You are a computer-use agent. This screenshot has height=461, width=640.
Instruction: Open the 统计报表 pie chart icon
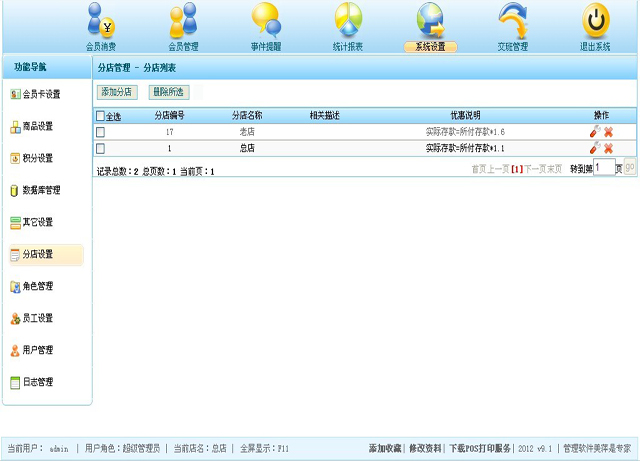coord(348,21)
